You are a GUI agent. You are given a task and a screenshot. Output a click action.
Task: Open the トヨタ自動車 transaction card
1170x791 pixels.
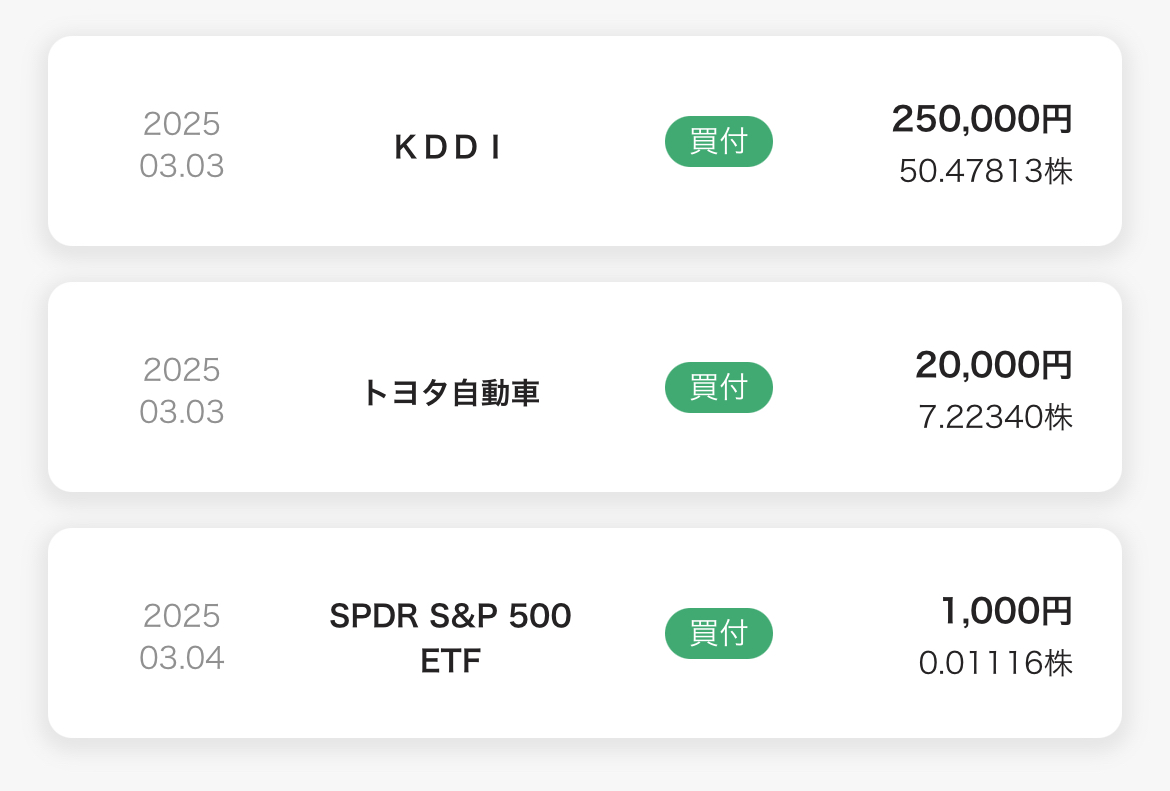click(584, 387)
